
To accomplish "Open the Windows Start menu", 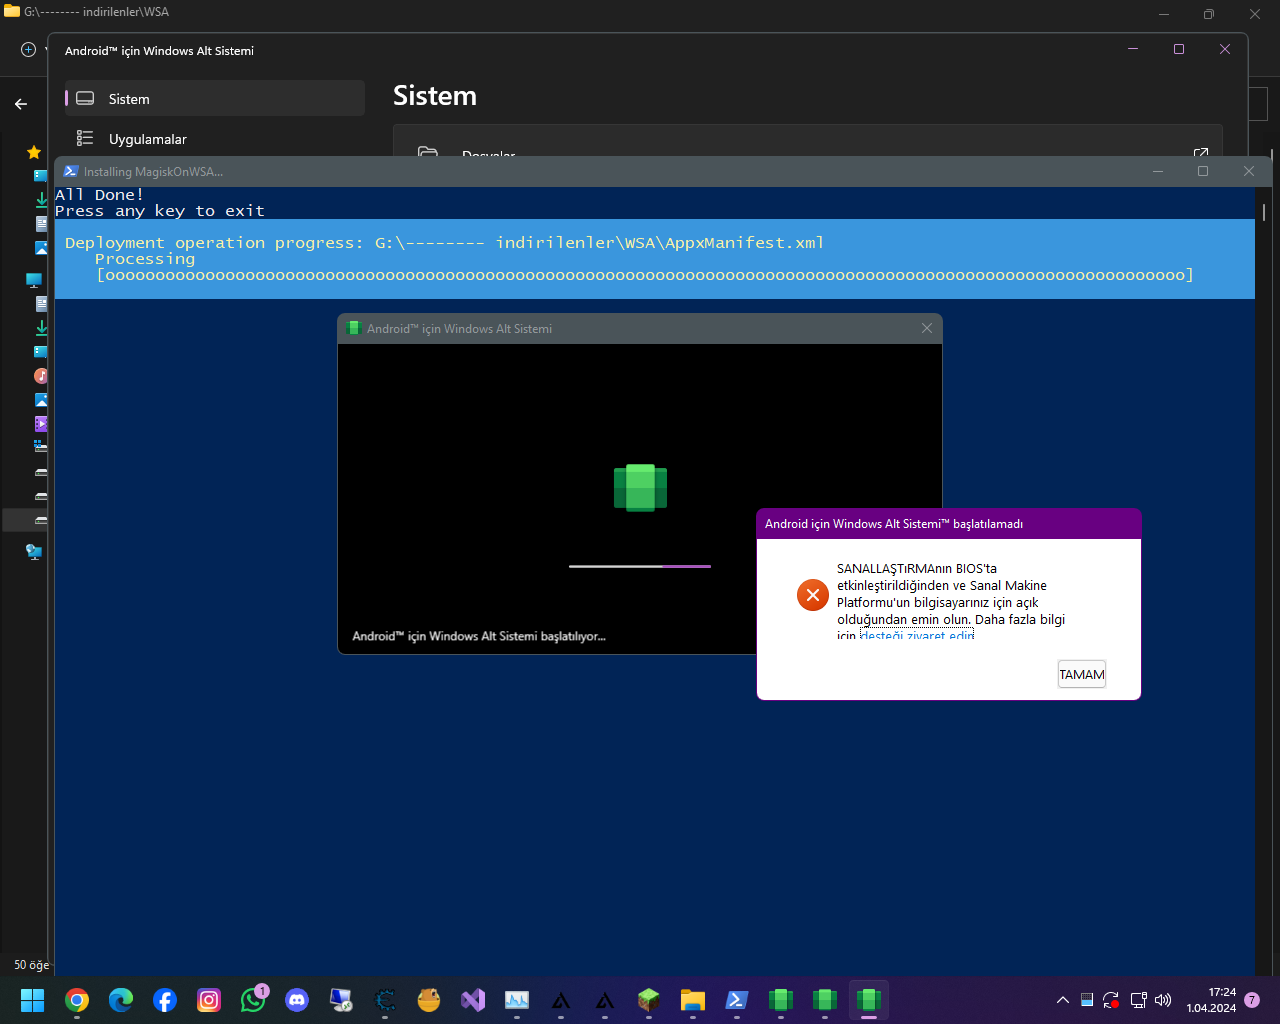I will pyautogui.click(x=33, y=1000).
